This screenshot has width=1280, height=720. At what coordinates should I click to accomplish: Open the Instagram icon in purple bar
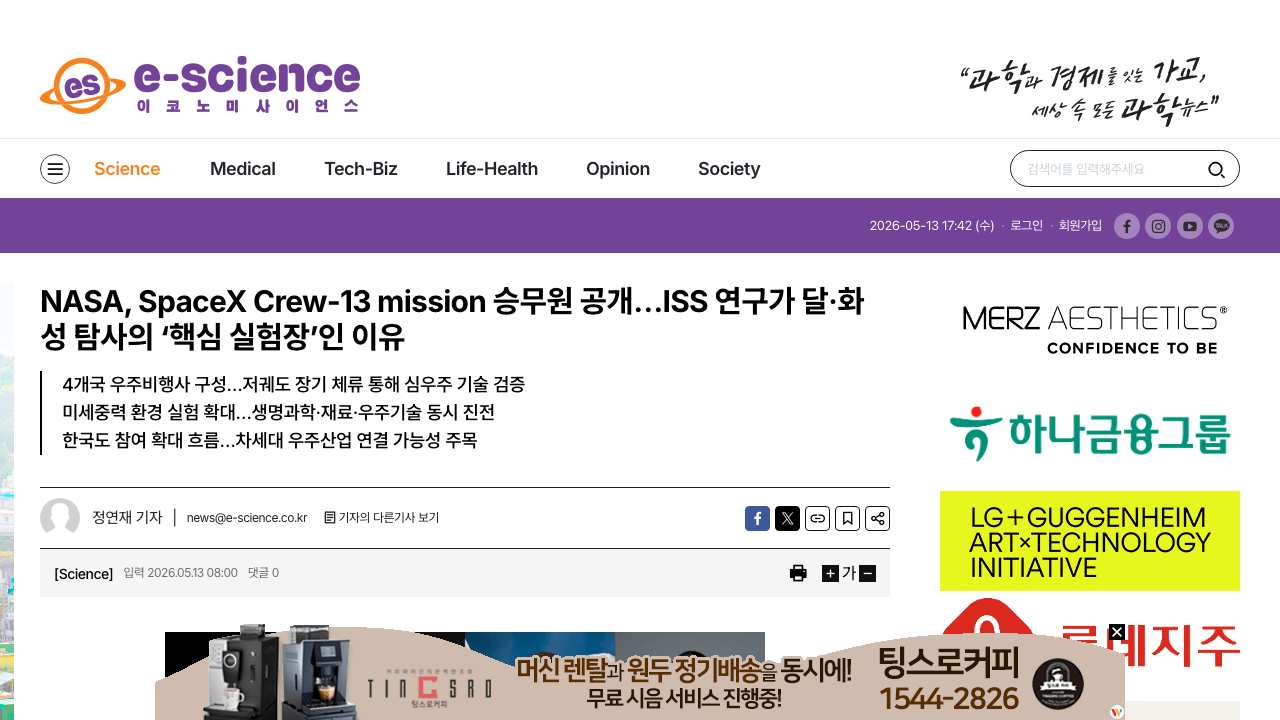tap(1158, 226)
